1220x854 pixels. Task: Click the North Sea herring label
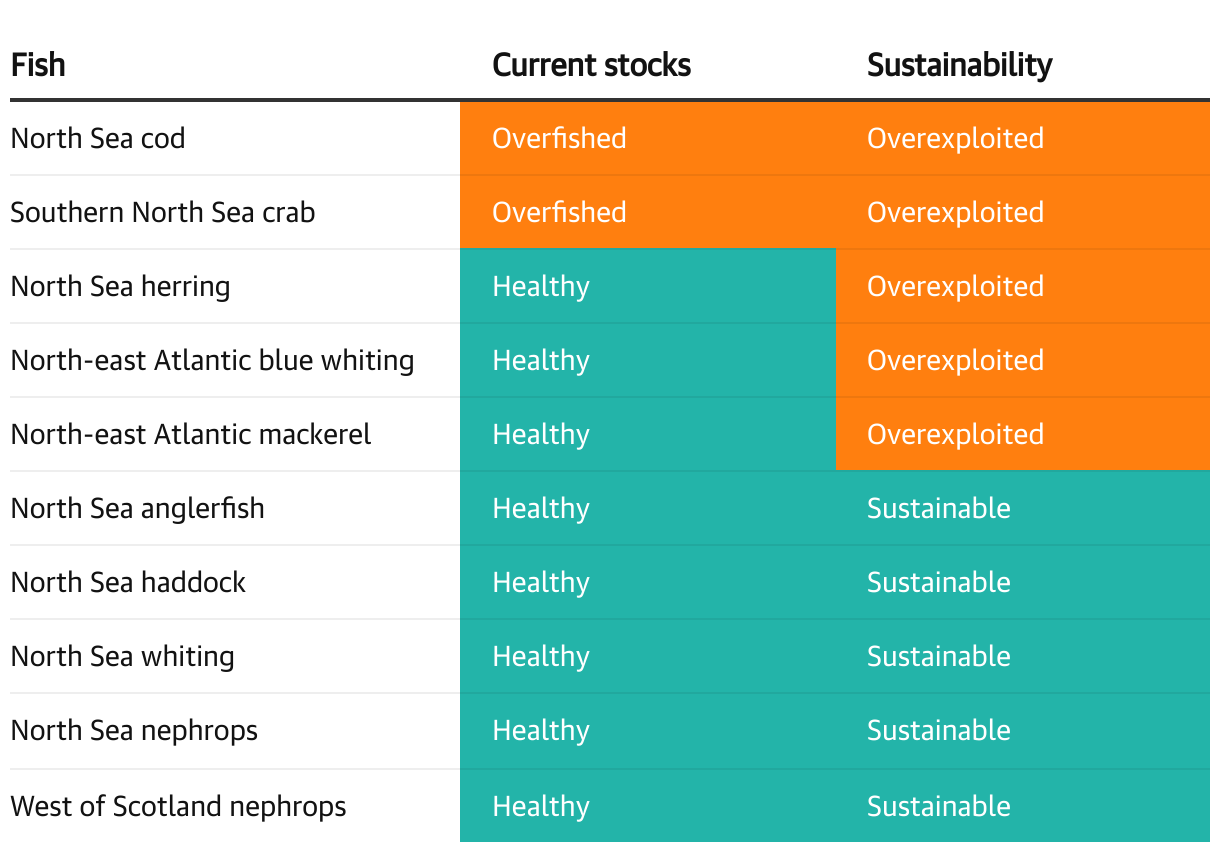click(x=120, y=286)
